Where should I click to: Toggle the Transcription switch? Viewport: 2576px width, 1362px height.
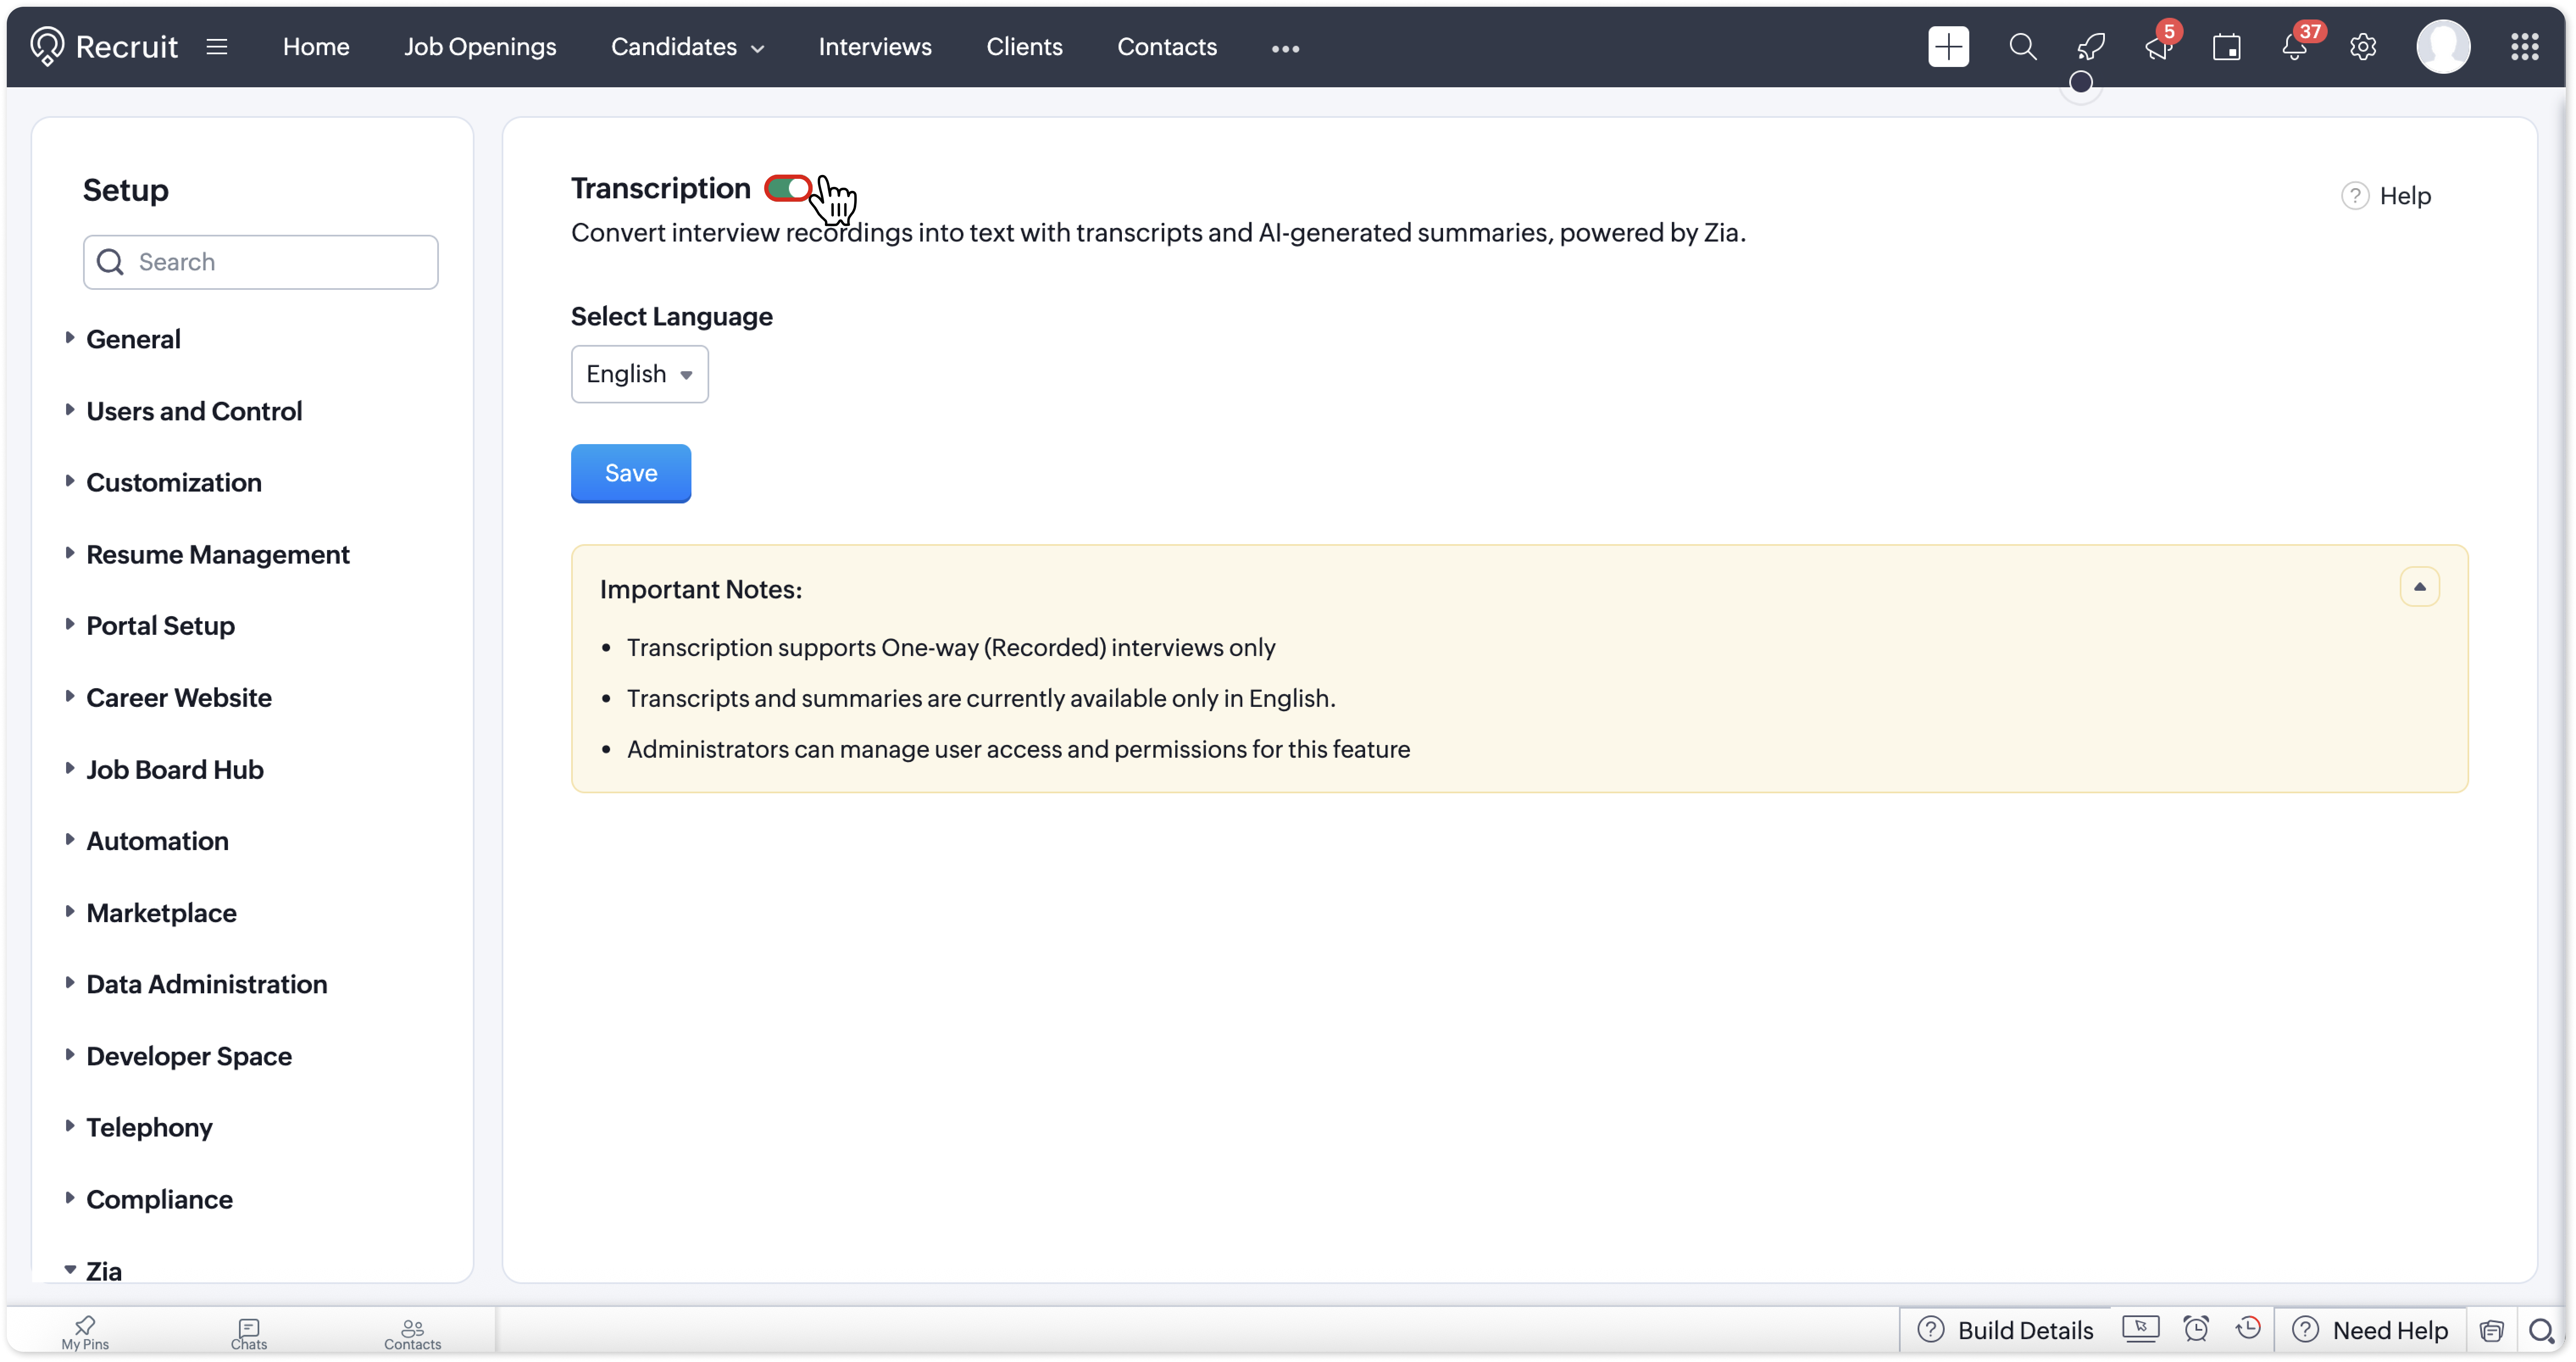[x=788, y=189]
